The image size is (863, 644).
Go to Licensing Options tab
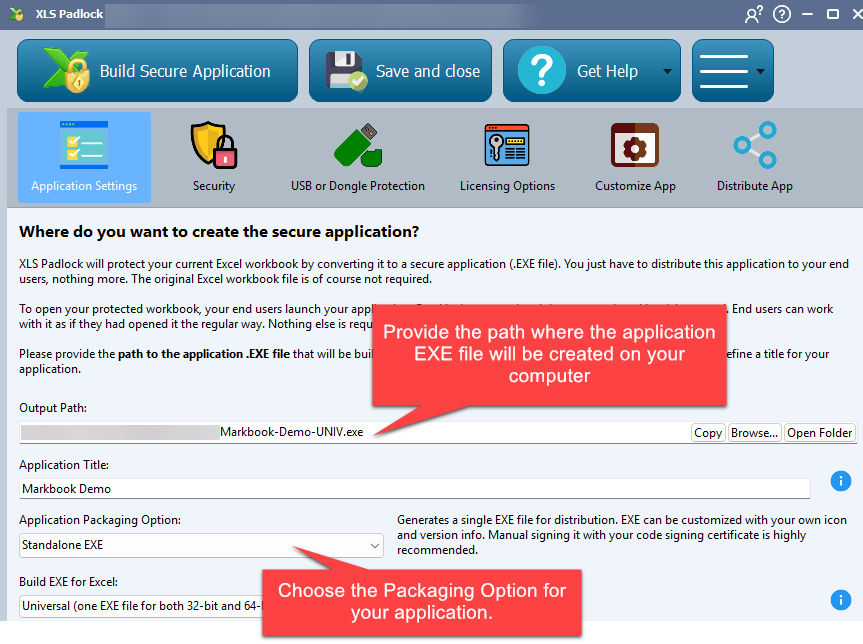click(x=507, y=158)
